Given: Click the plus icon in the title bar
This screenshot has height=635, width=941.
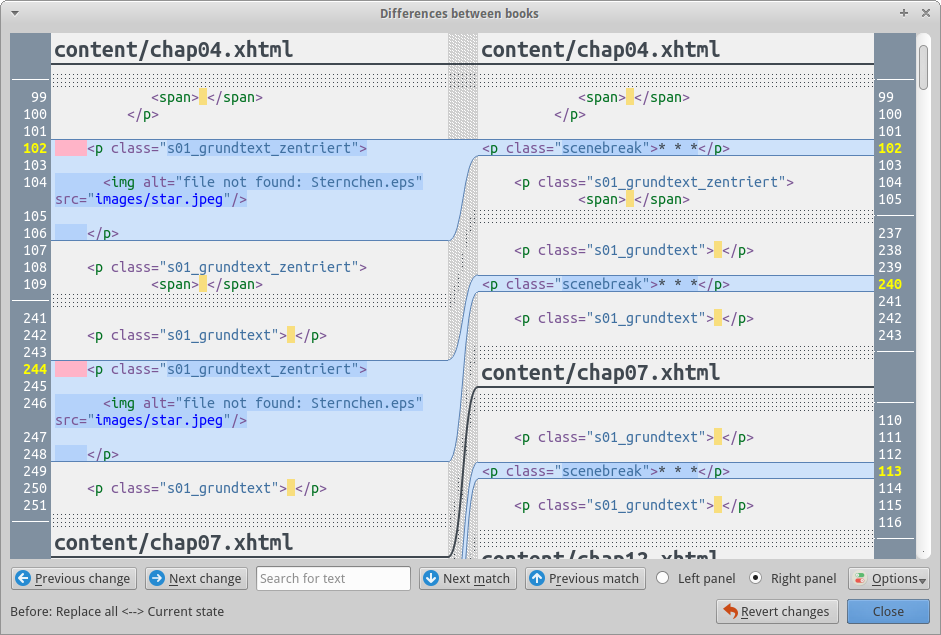Looking at the screenshot, I should click(x=904, y=13).
